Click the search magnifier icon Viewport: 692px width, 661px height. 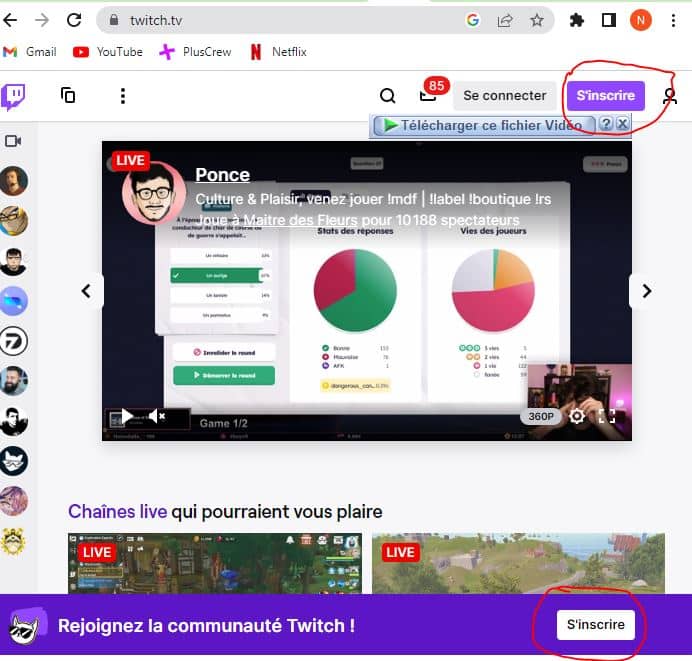[388, 96]
